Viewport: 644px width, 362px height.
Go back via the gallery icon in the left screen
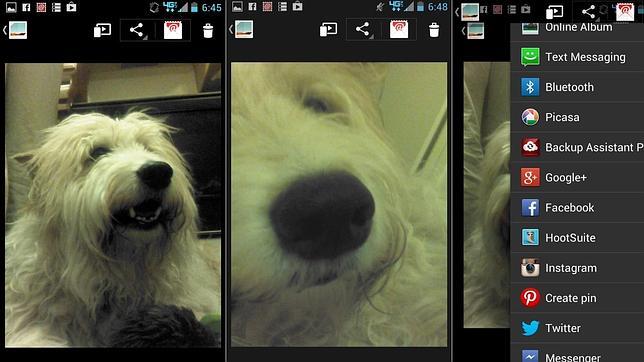point(15,30)
